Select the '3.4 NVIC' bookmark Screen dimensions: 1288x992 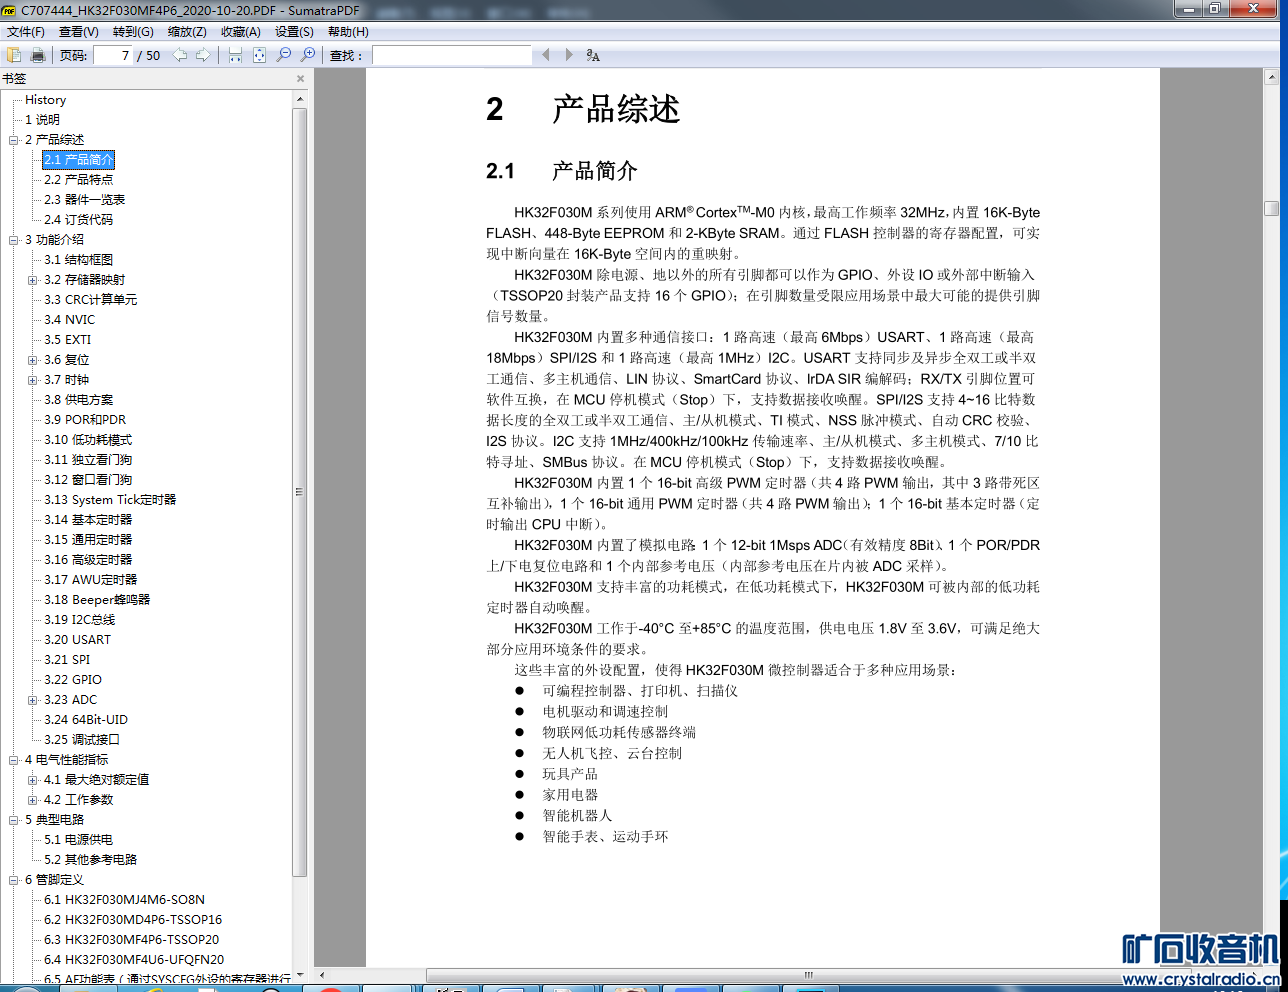pos(70,320)
